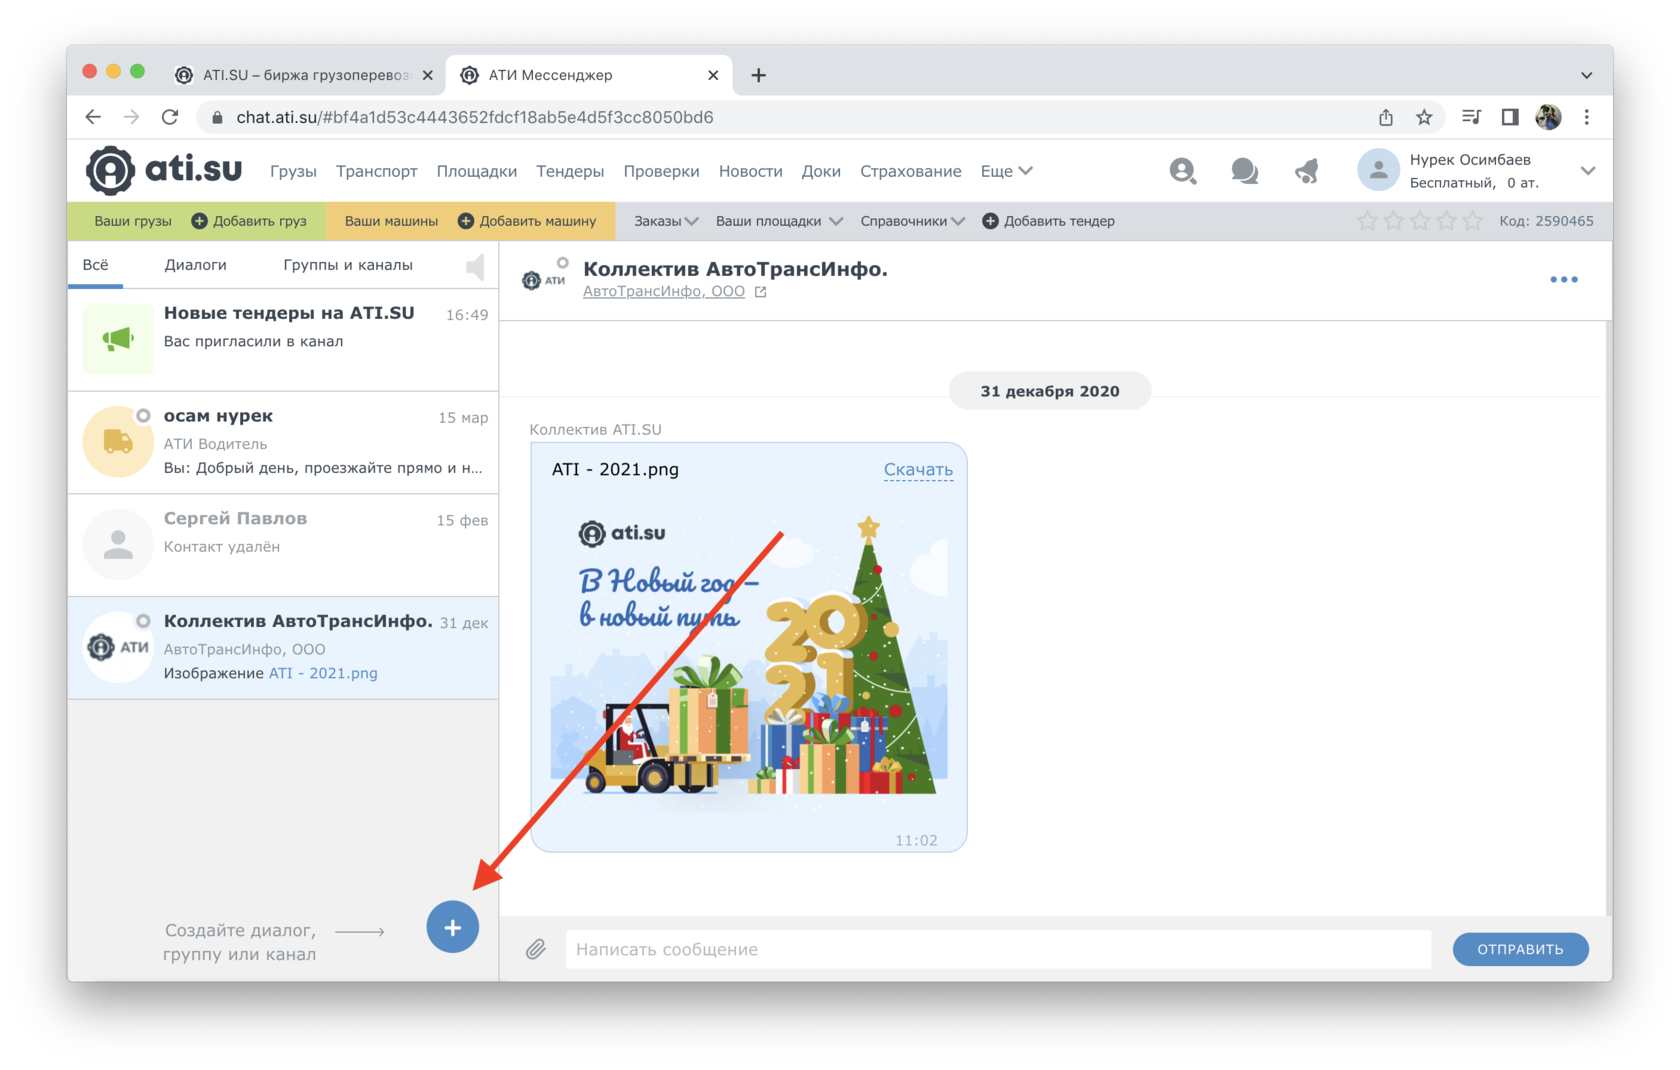Image resolution: width=1680 pixels, height=1070 pixels.
Task: Click the Нурек Осимбаев user name
Action: tap(1469, 160)
